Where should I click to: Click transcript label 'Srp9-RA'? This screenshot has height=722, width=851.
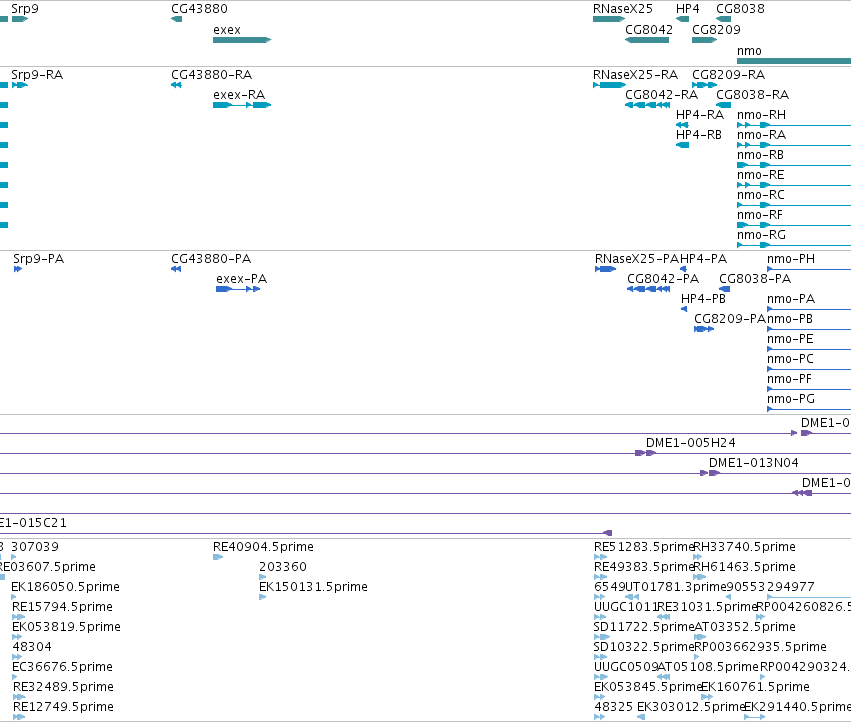pos(37,75)
